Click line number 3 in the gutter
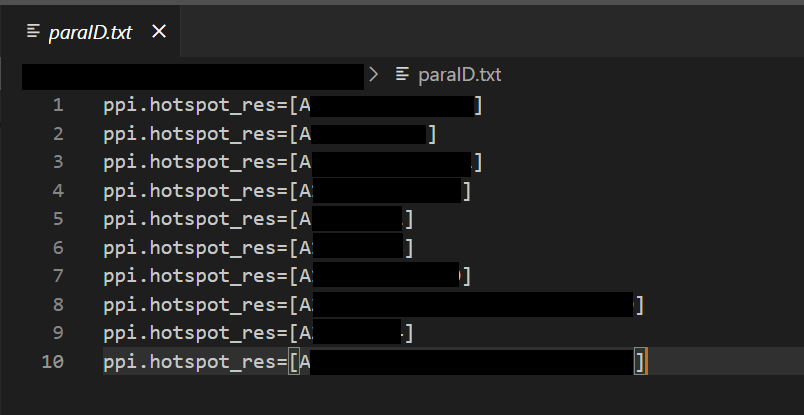804x415 pixels. pos(57,162)
